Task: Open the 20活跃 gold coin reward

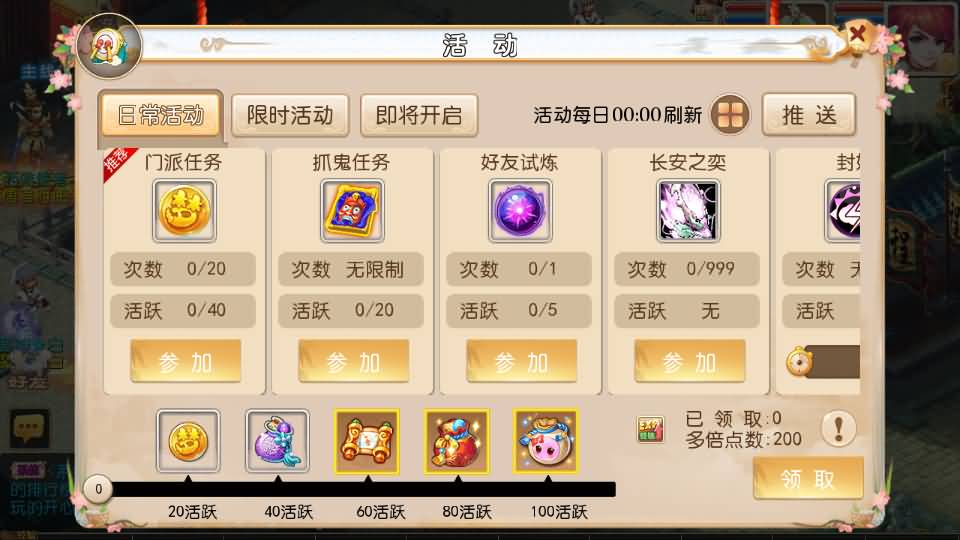Action: (188, 441)
